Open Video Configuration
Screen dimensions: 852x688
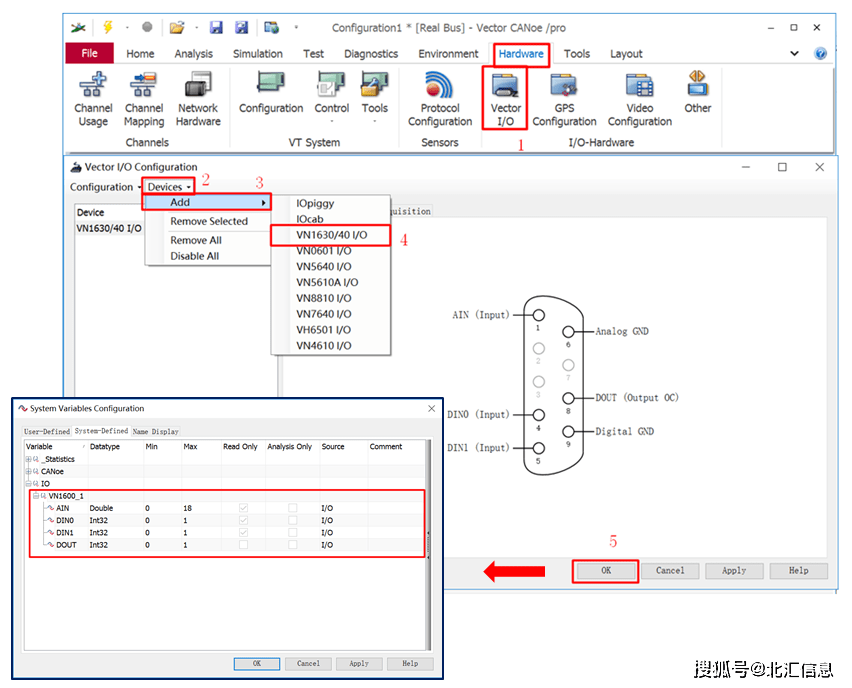coord(639,100)
